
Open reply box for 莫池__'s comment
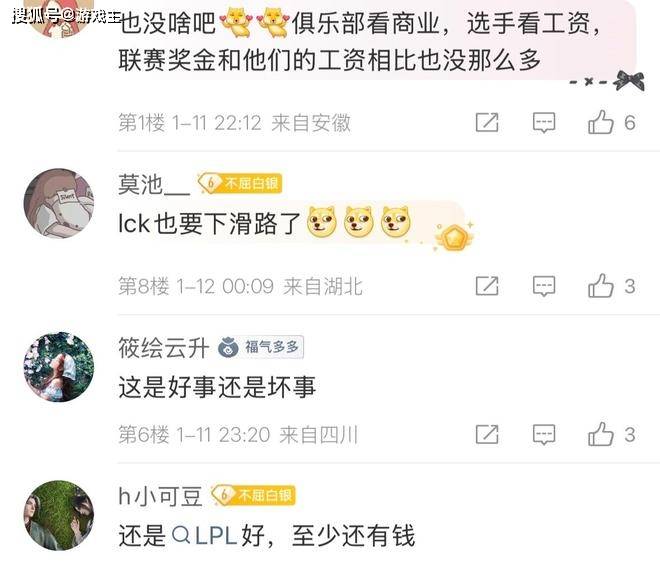pyautogui.click(x=544, y=286)
